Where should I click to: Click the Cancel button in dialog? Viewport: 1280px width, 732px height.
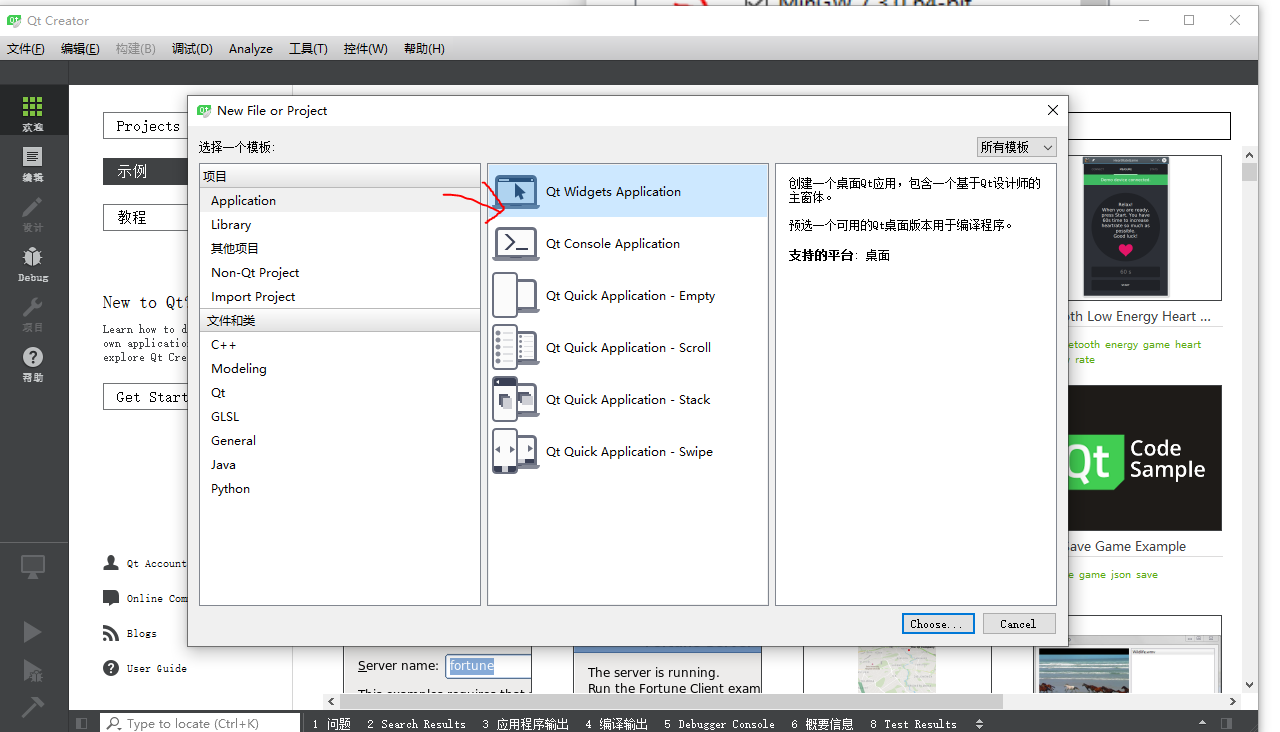(1018, 623)
